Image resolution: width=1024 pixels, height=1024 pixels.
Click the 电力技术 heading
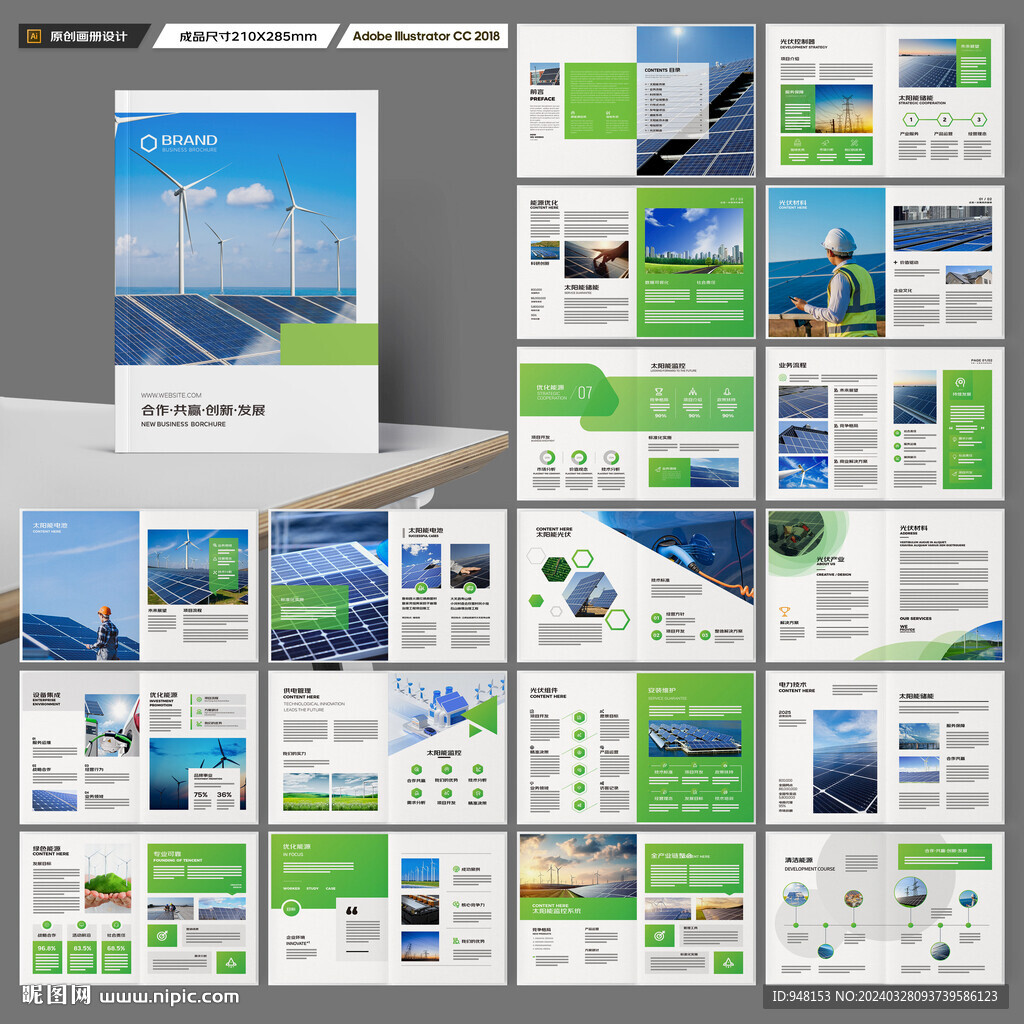pos(792,684)
